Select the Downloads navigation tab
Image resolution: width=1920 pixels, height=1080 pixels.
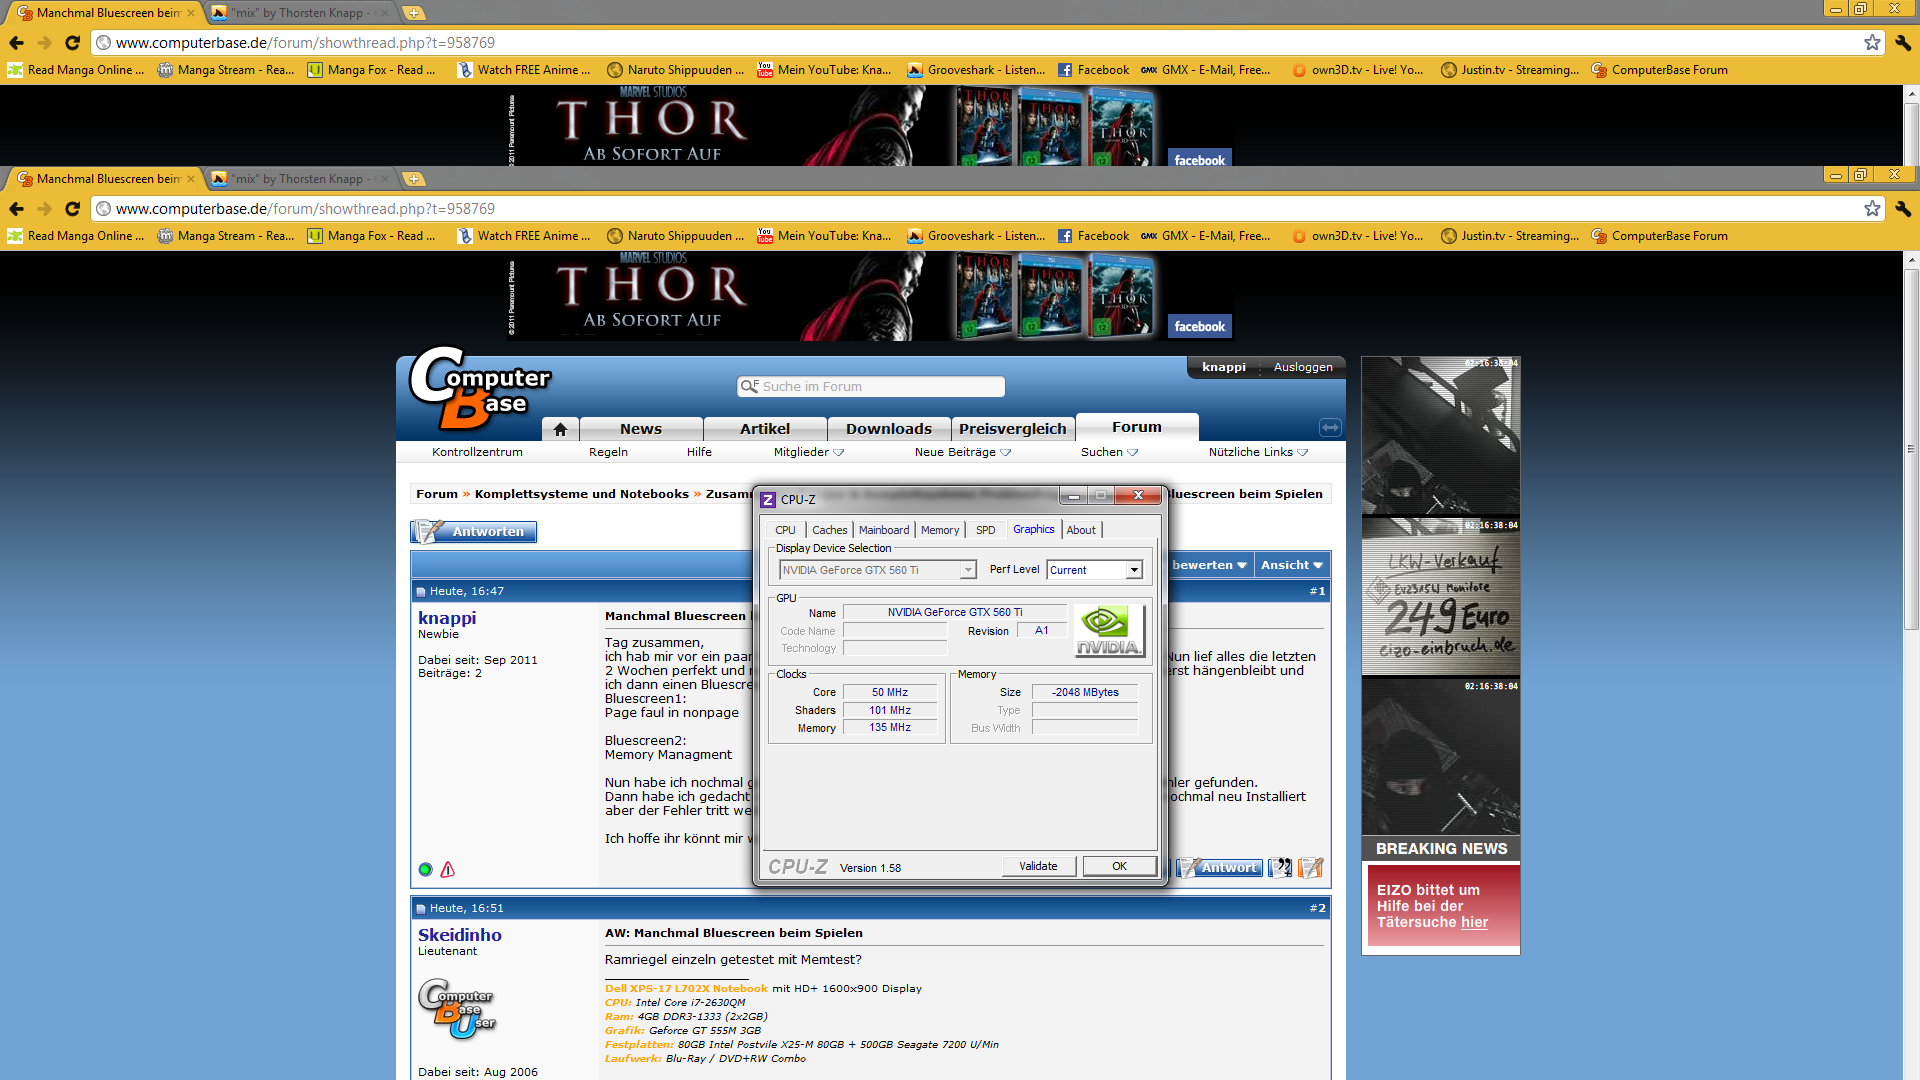pyautogui.click(x=888, y=429)
